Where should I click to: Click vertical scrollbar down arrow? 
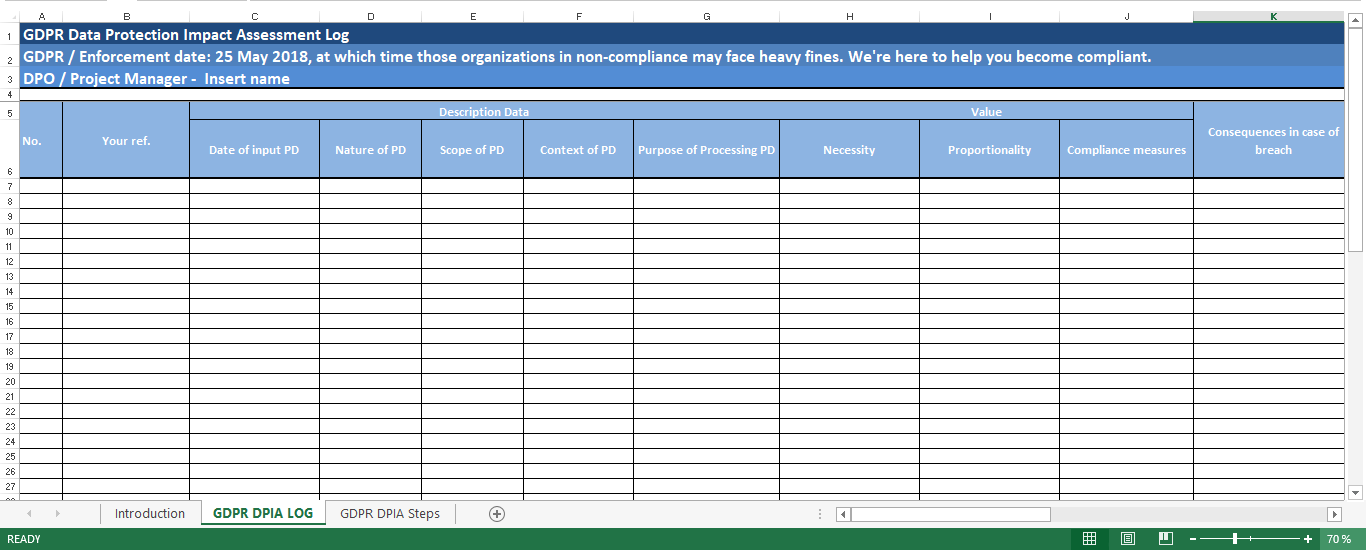(1355, 491)
